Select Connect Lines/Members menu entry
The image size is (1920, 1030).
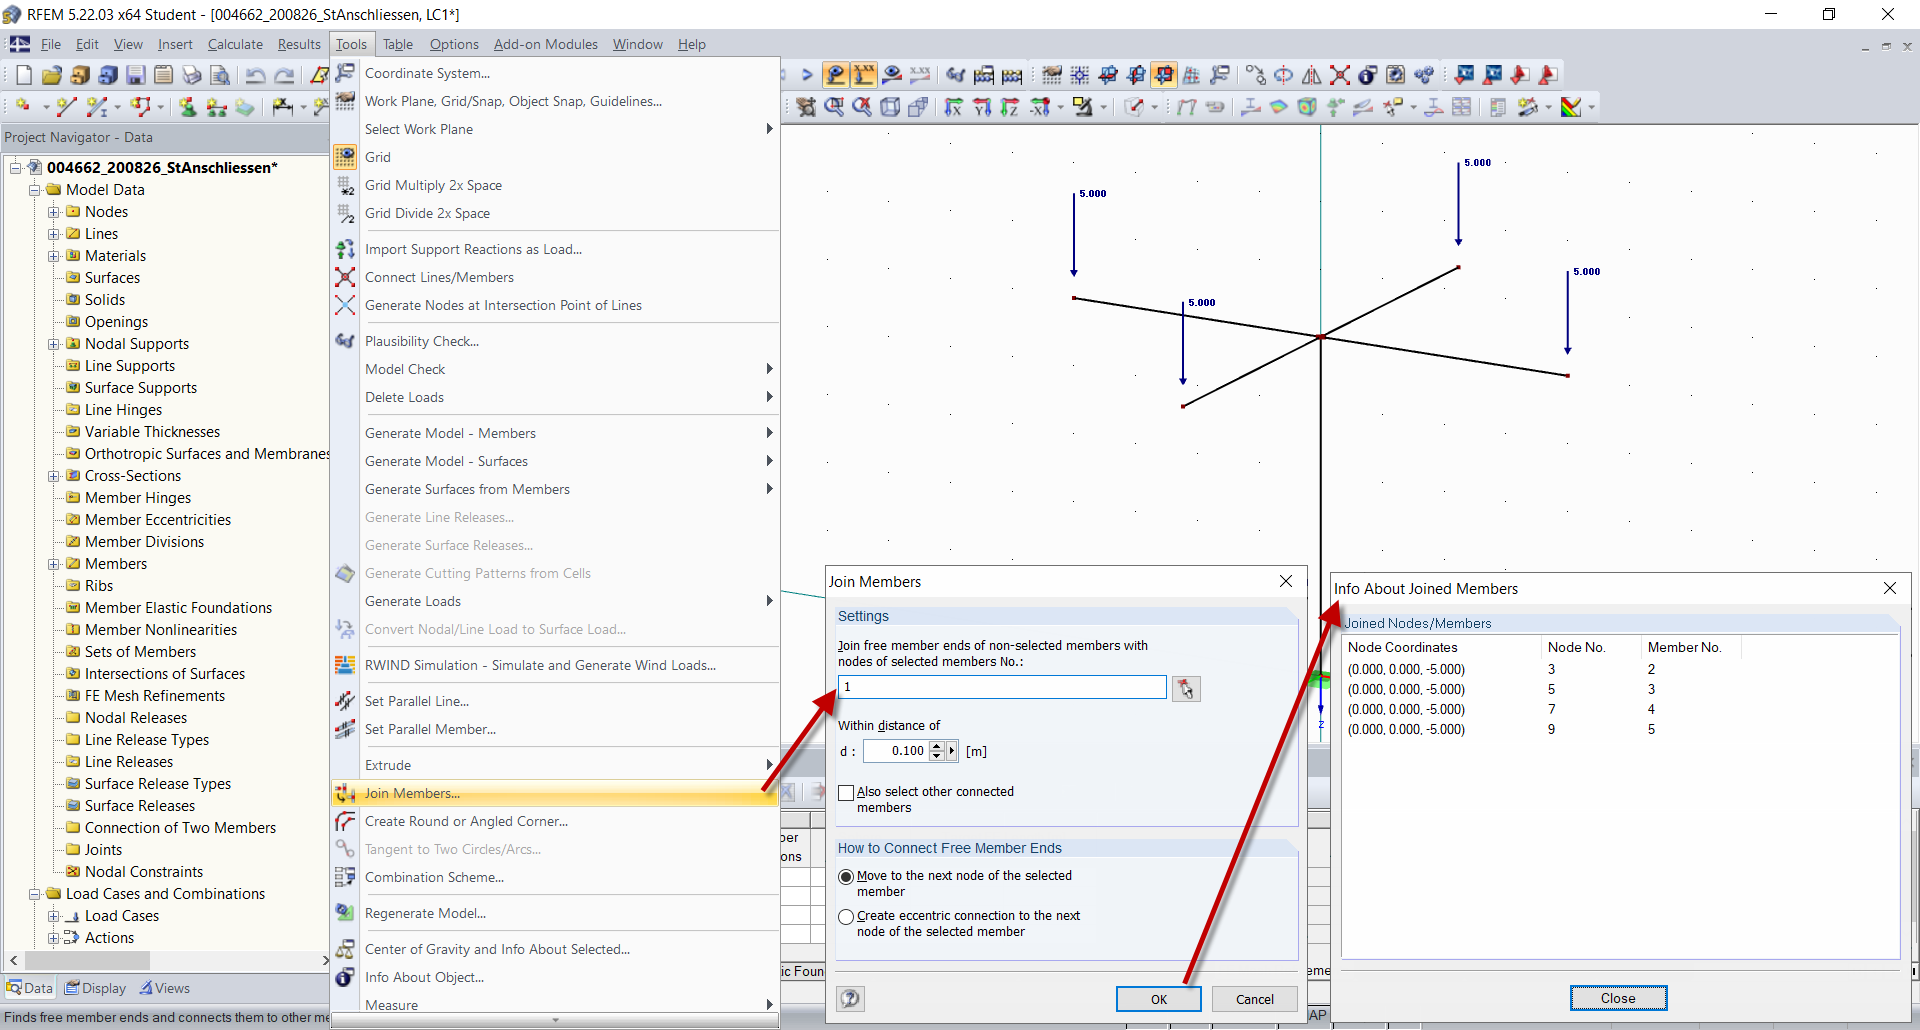pos(555,277)
